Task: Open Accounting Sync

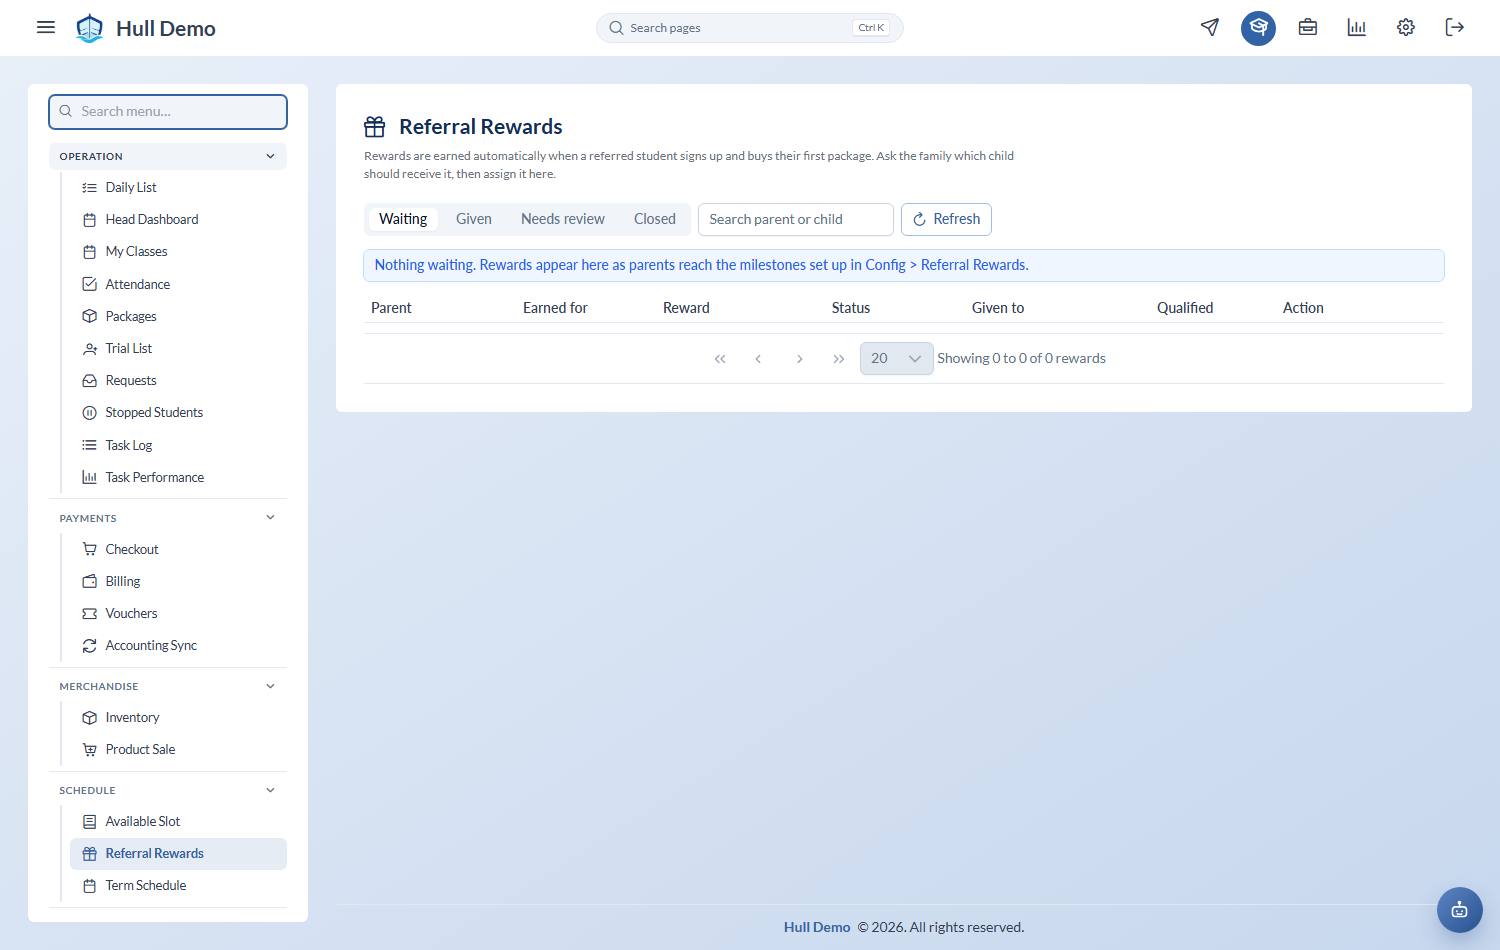Action: [178, 645]
